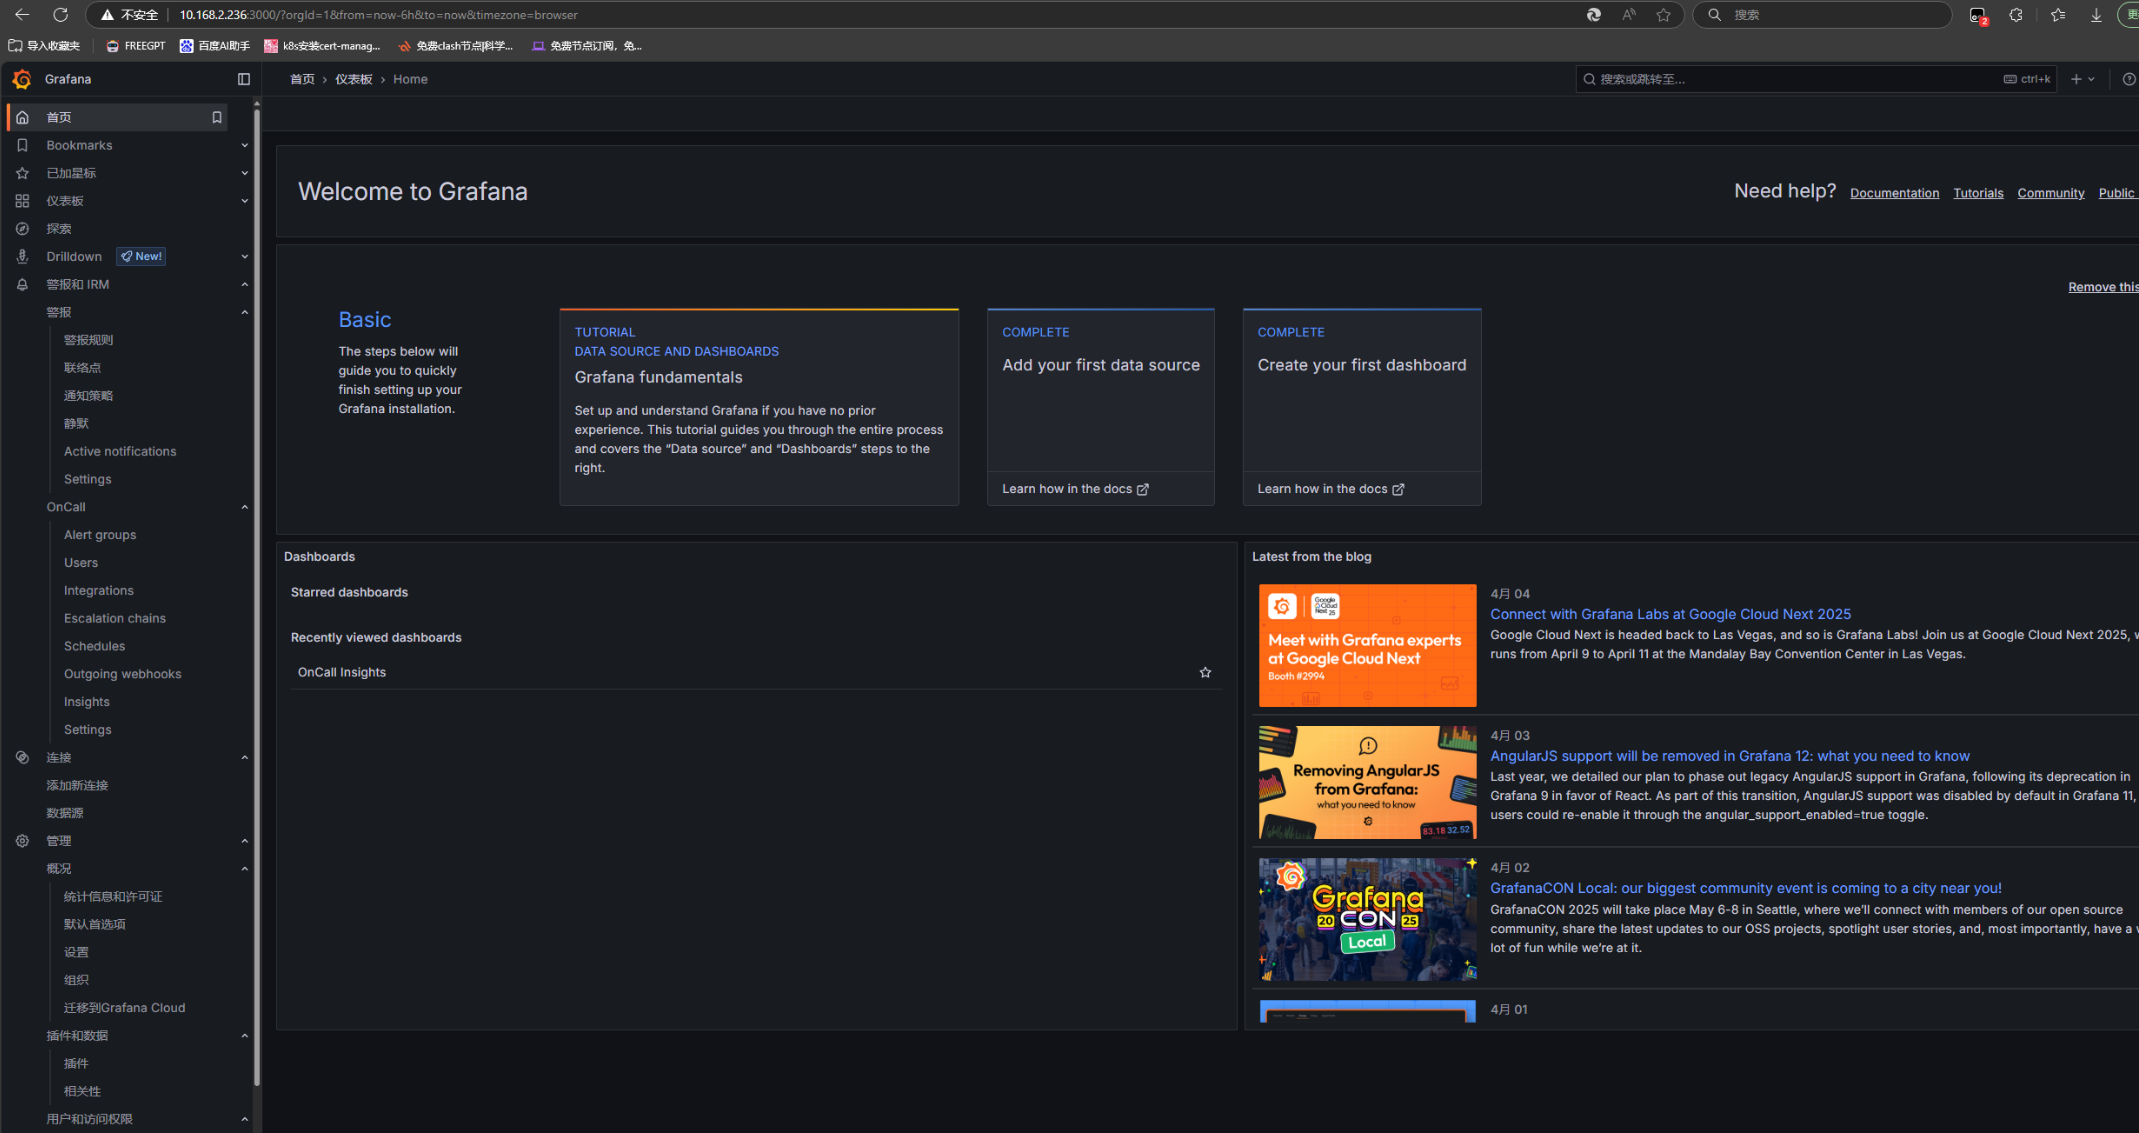The width and height of the screenshot is (2139, 1133).
Task: Open 统计信息和许可证 menu item
Action: (x=113, y=897)
